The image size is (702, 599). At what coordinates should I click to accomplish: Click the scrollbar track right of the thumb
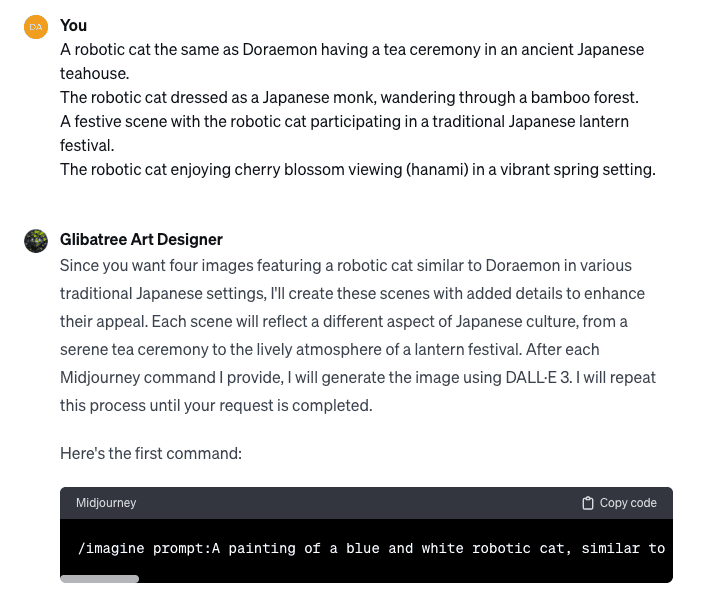point(400,578)
